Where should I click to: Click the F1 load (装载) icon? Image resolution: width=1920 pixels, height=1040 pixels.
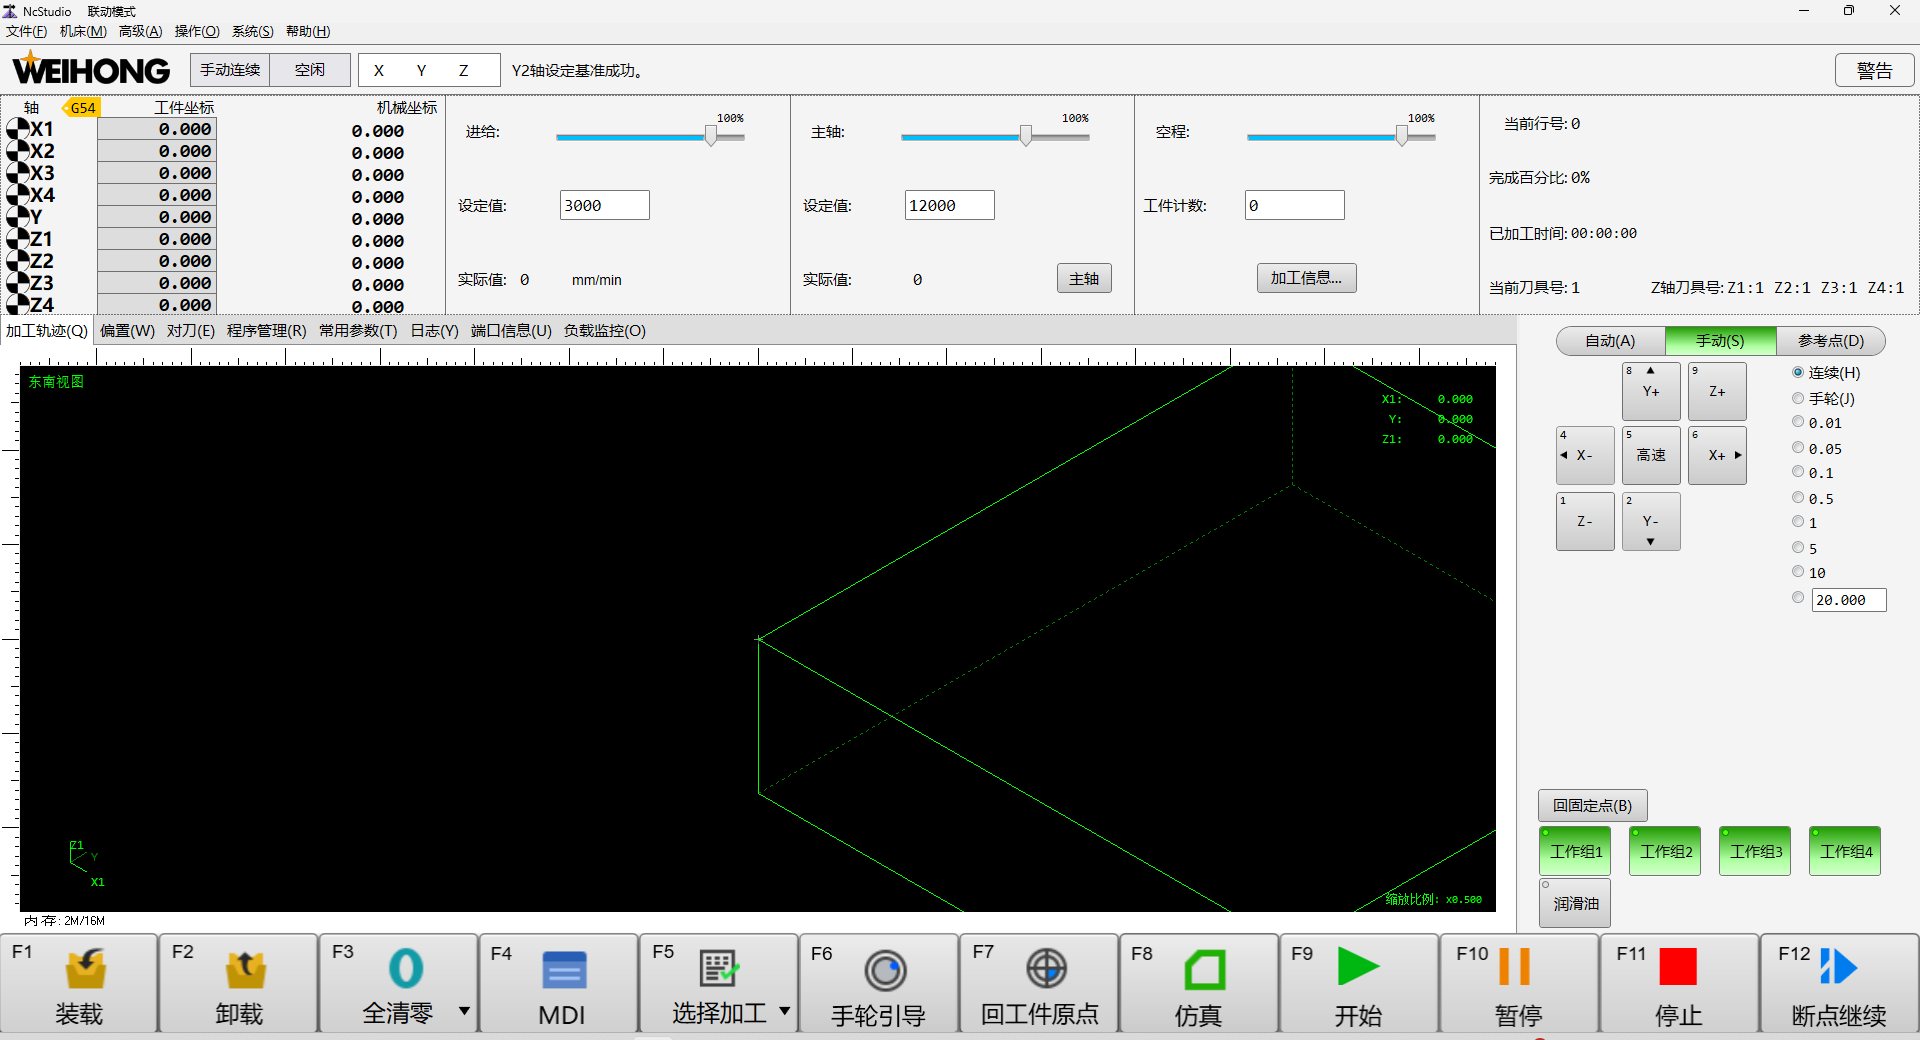pyautogui.click(x=85, y=969)
